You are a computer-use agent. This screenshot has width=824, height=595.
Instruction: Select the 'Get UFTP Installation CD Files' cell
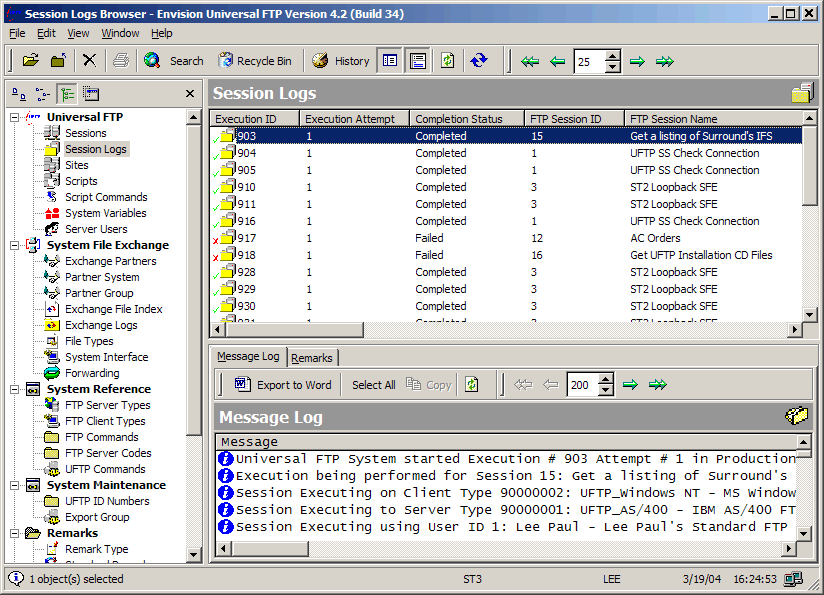(x=701, y=255)
